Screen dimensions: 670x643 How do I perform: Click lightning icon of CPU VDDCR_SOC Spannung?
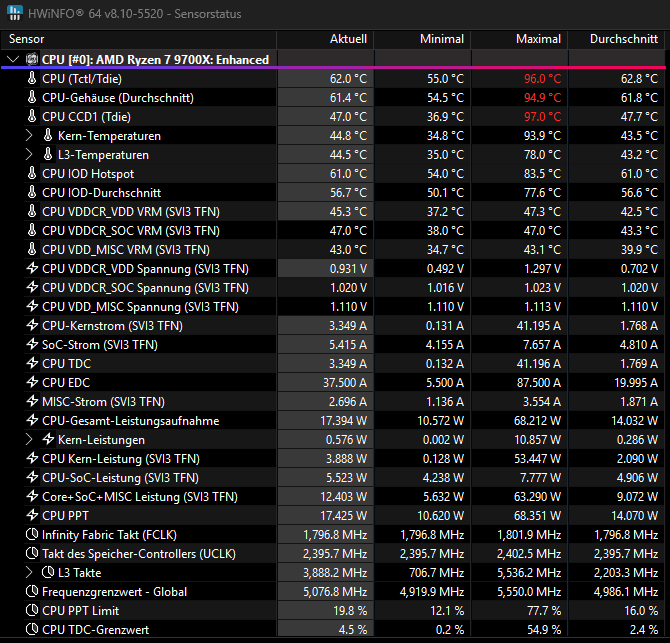tap(32, 287)
